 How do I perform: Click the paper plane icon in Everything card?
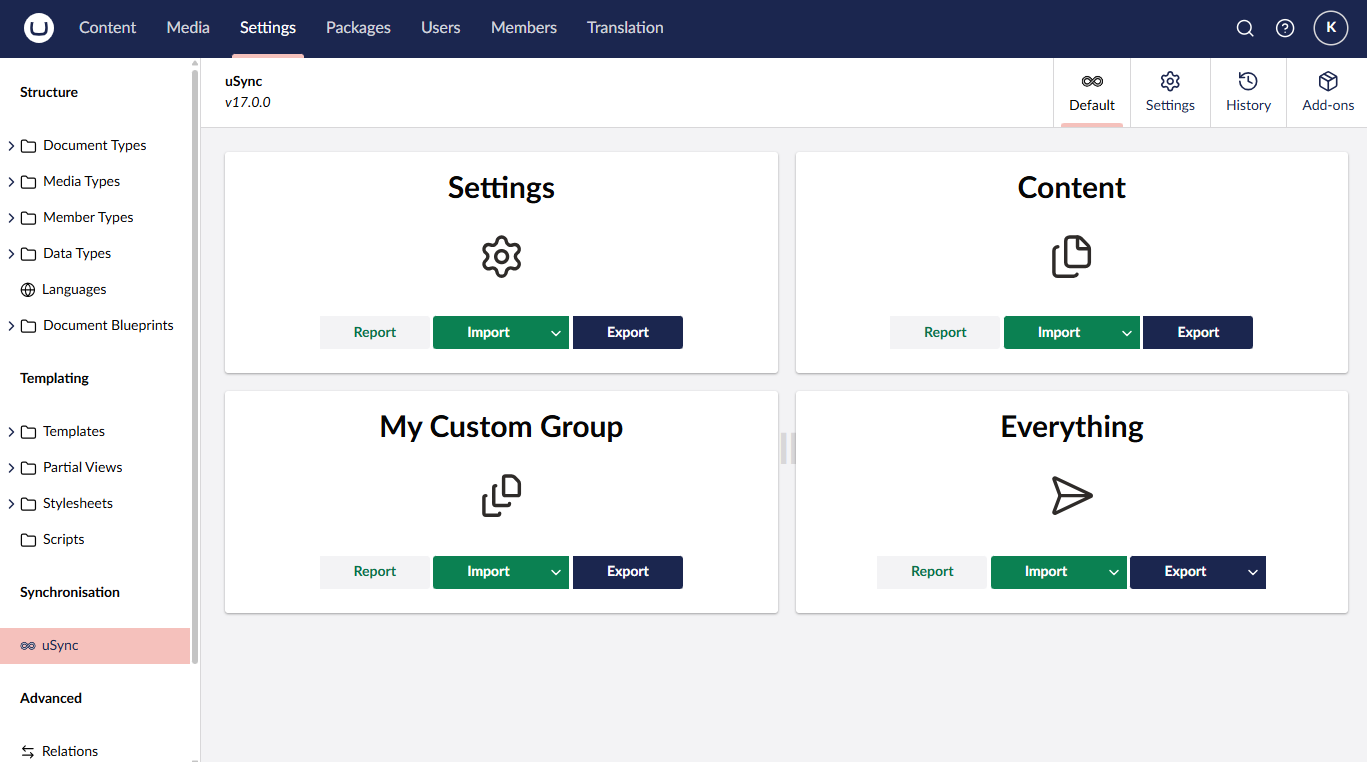pyautogui.click(x=1071, y=496)
